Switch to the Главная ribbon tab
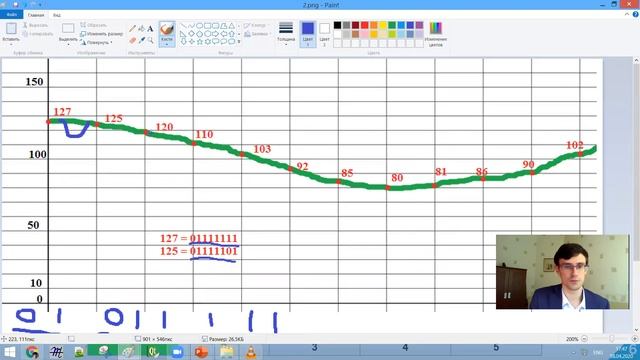Screen dimensions: 640x360 36,15
